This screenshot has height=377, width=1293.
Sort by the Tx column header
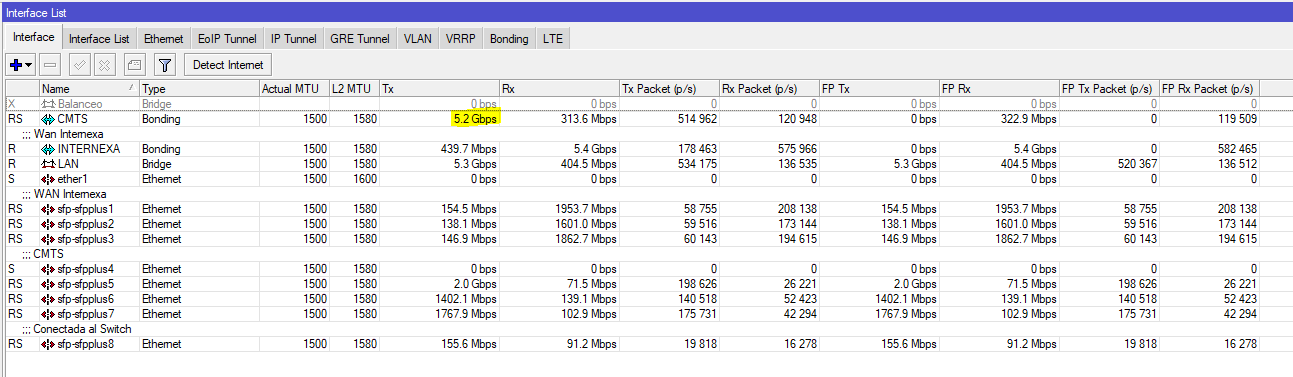coord(439,89)
